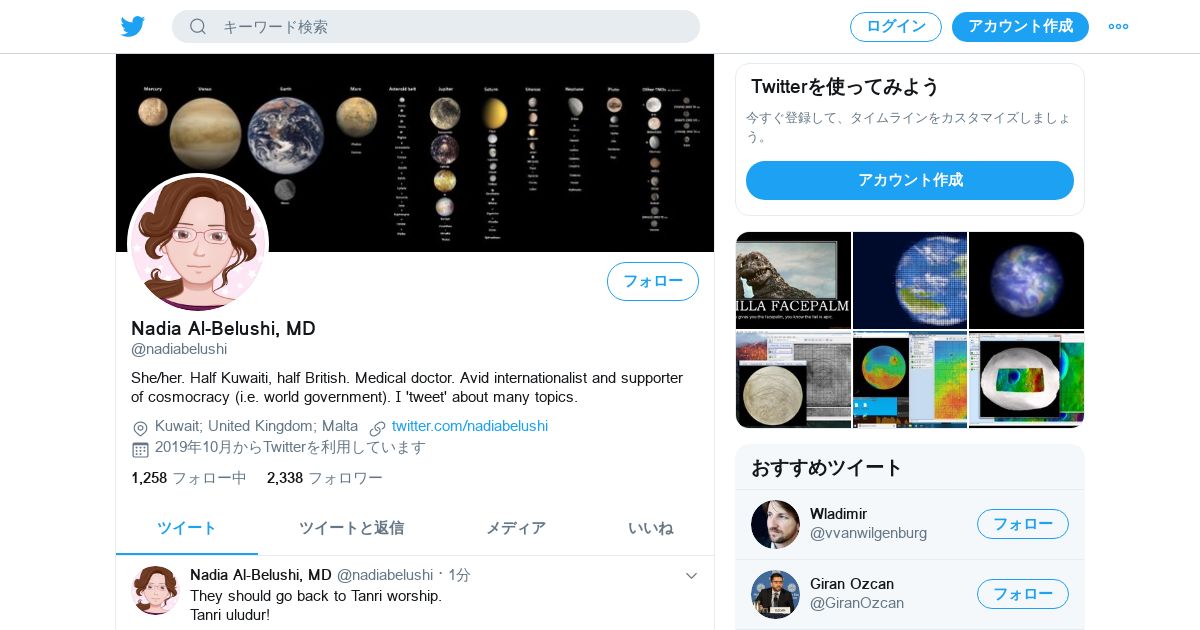Follow Wladimir in suggestions

point(1023,524)
